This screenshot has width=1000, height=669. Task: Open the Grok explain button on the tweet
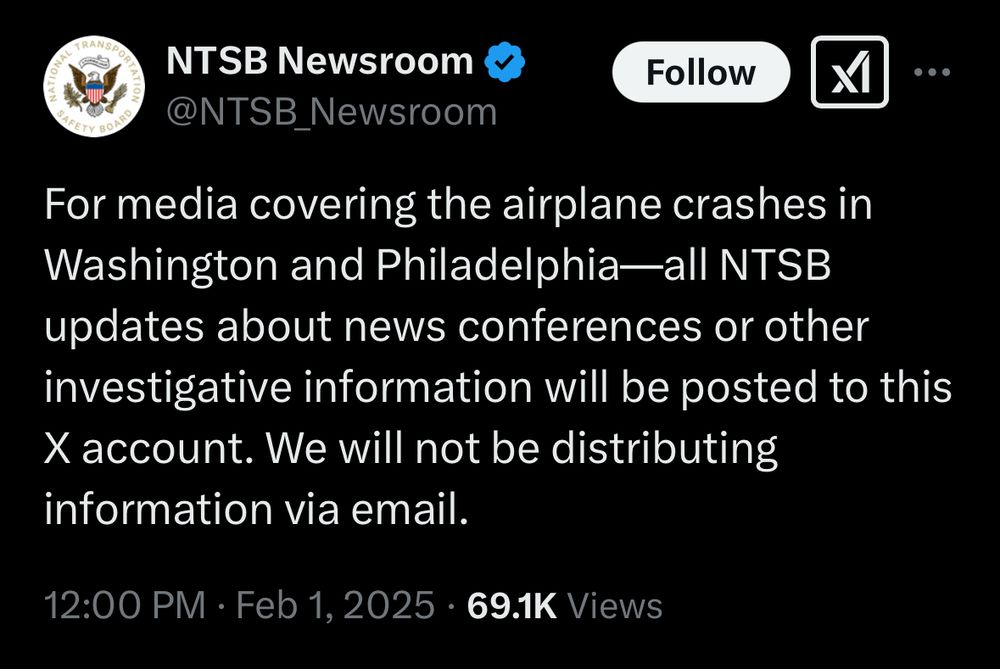tap(850, 72)
